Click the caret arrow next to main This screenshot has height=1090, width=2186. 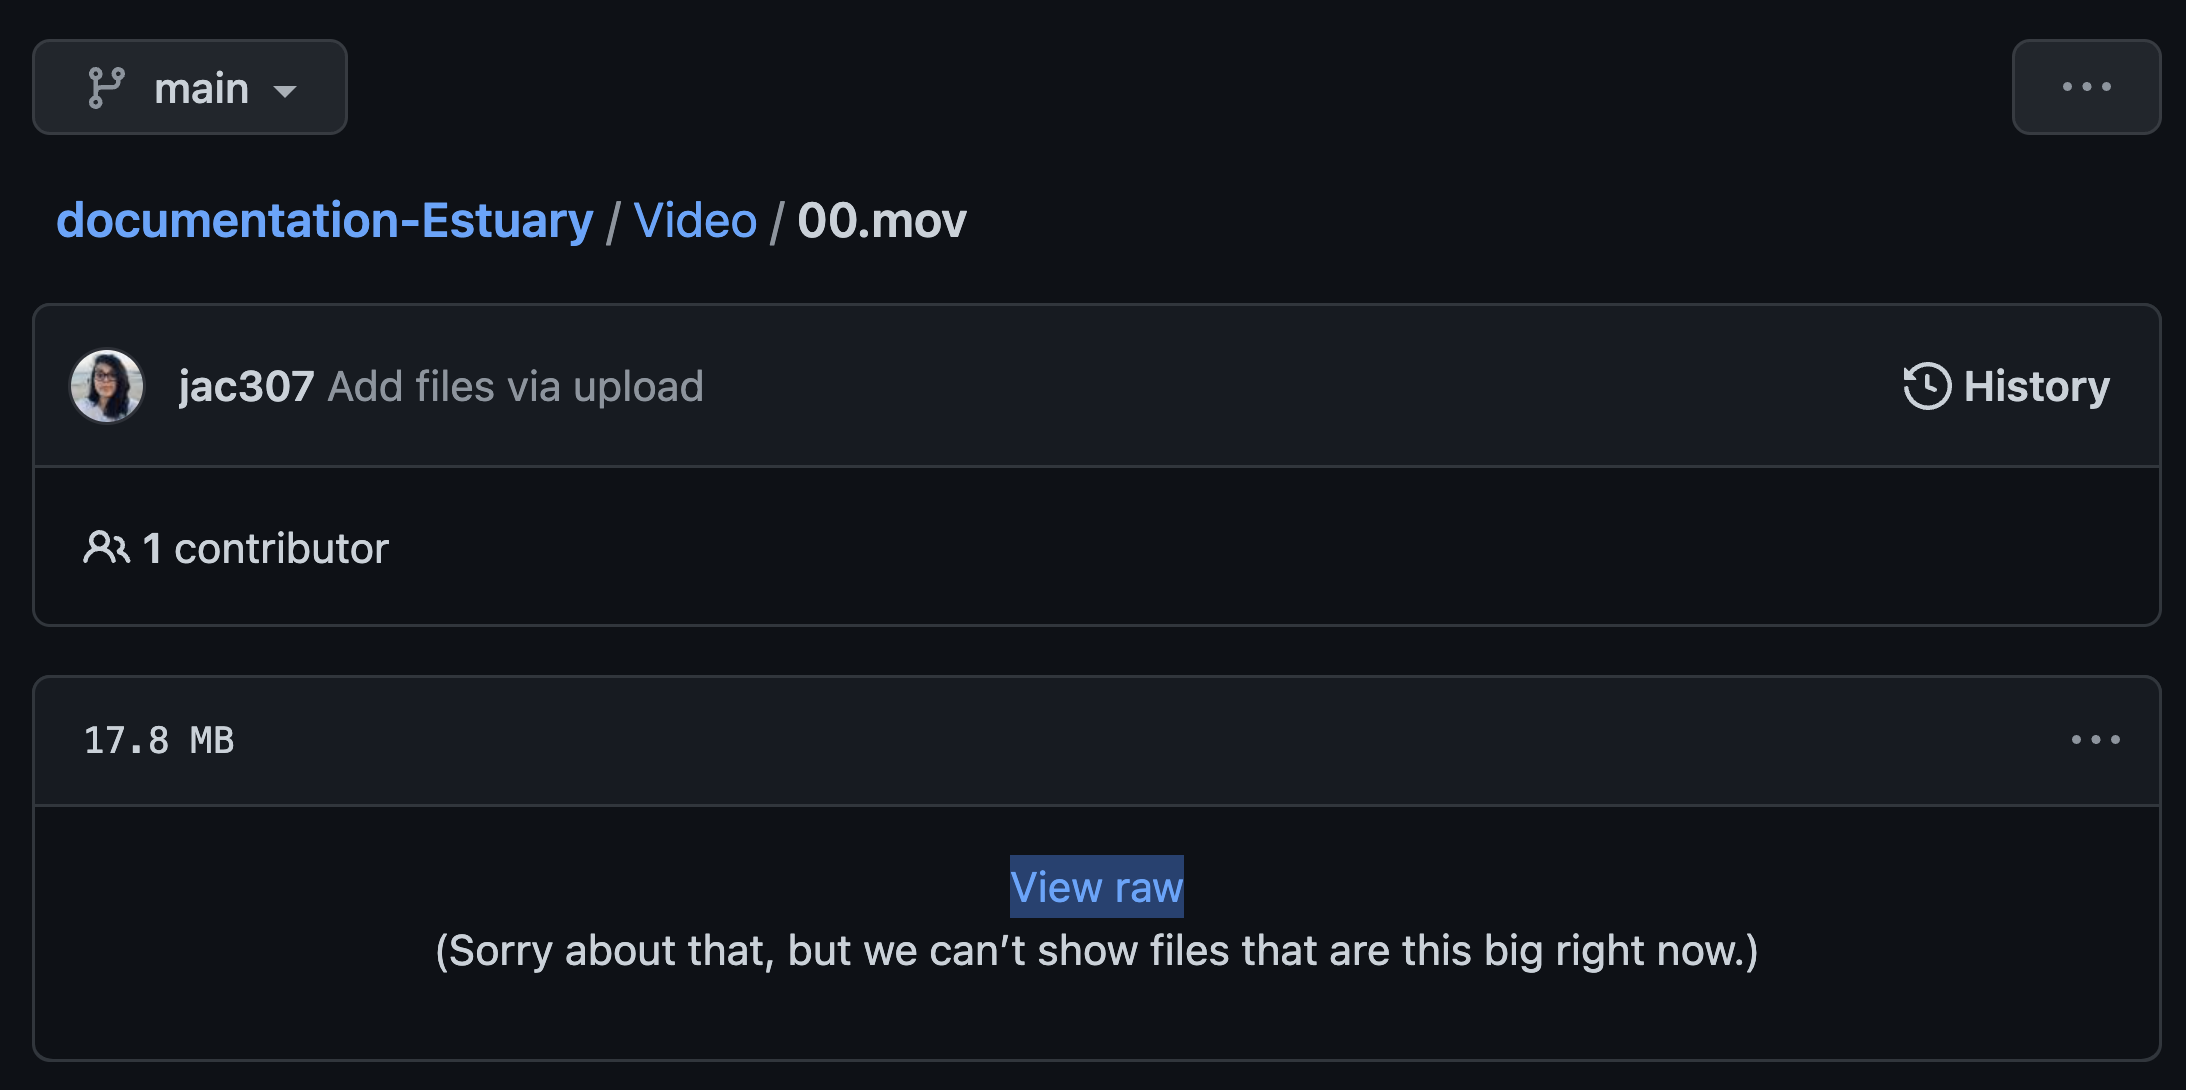[x=285, y=92]
